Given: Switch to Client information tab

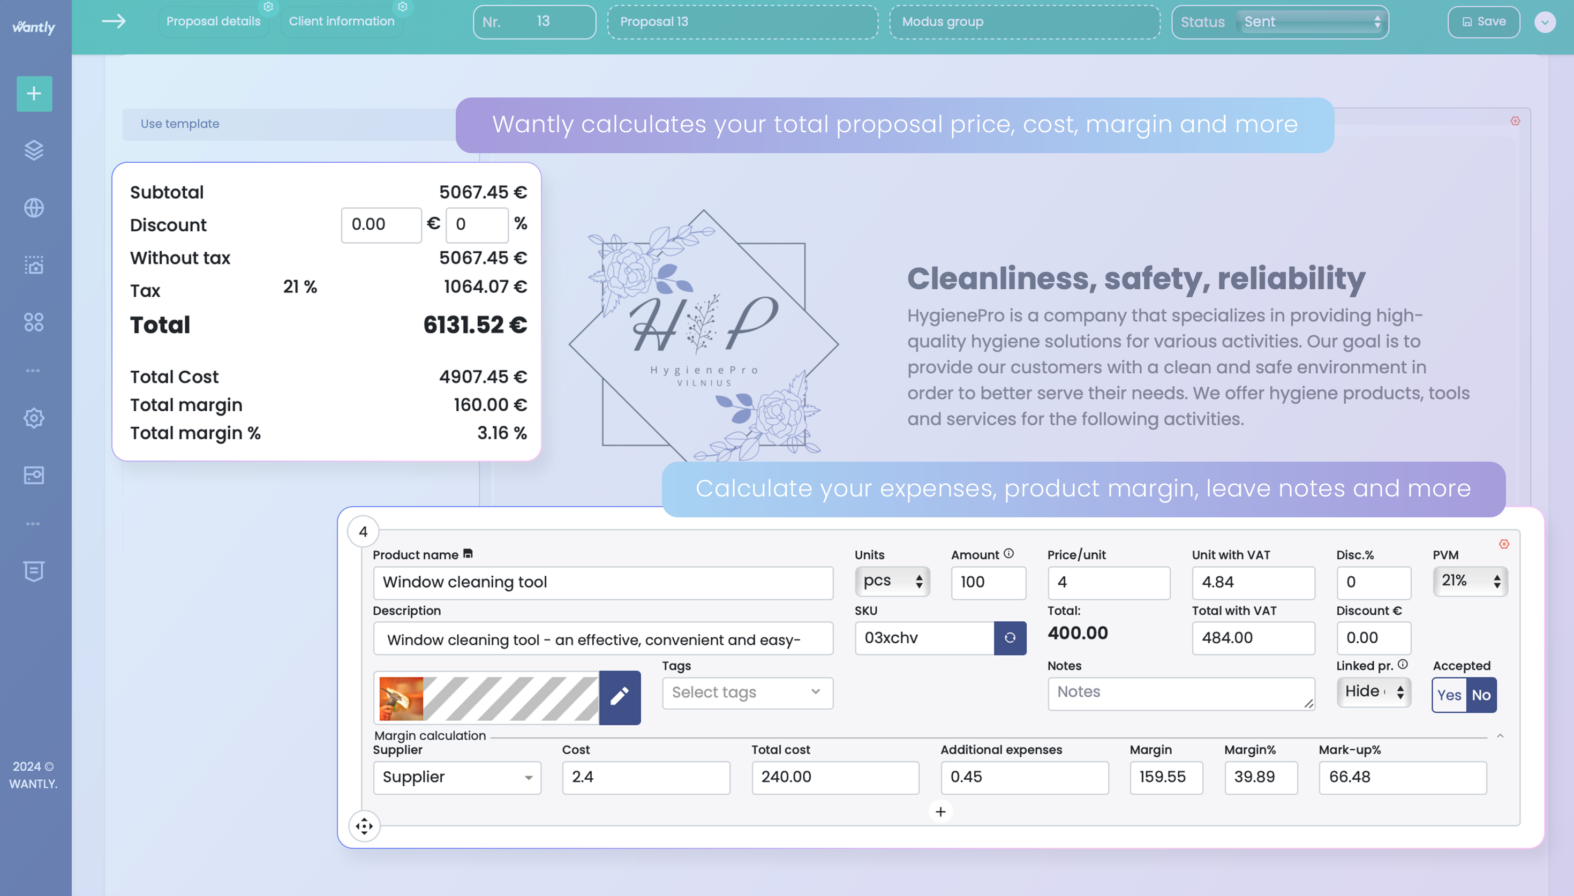Looking at the screenshot, I should point(342,21).
